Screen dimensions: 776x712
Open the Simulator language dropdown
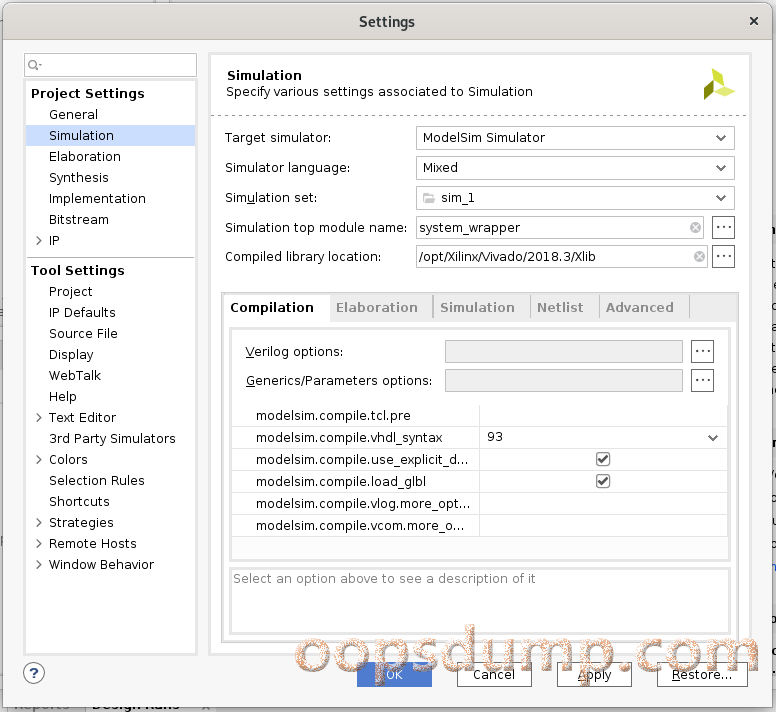coord(575,168)
